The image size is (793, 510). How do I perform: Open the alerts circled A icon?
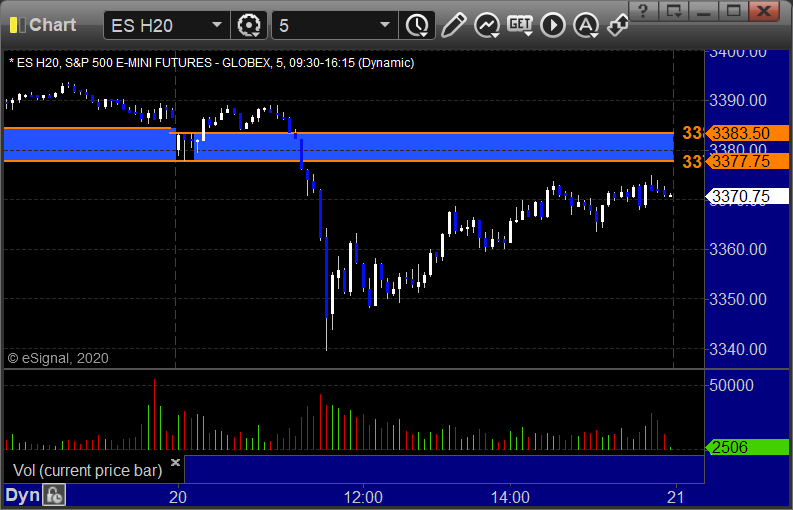pos(586,25)
